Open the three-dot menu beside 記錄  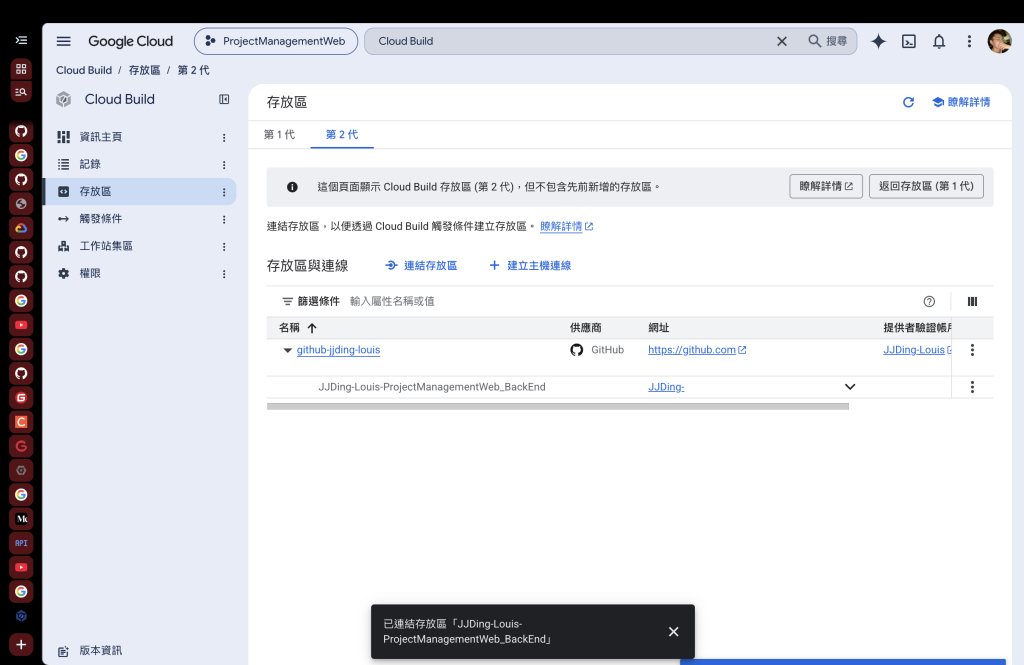pos(224,165)
